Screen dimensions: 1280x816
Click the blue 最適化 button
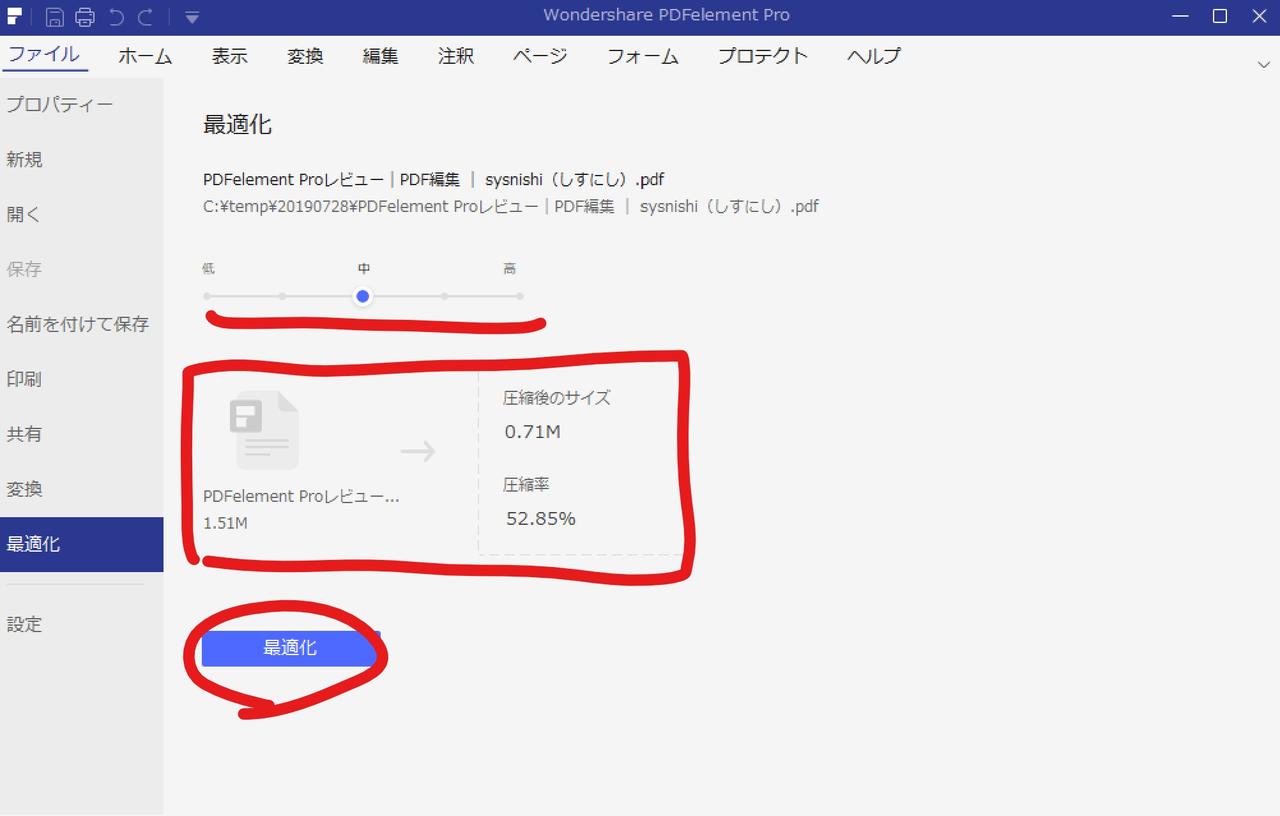[290, 648]
